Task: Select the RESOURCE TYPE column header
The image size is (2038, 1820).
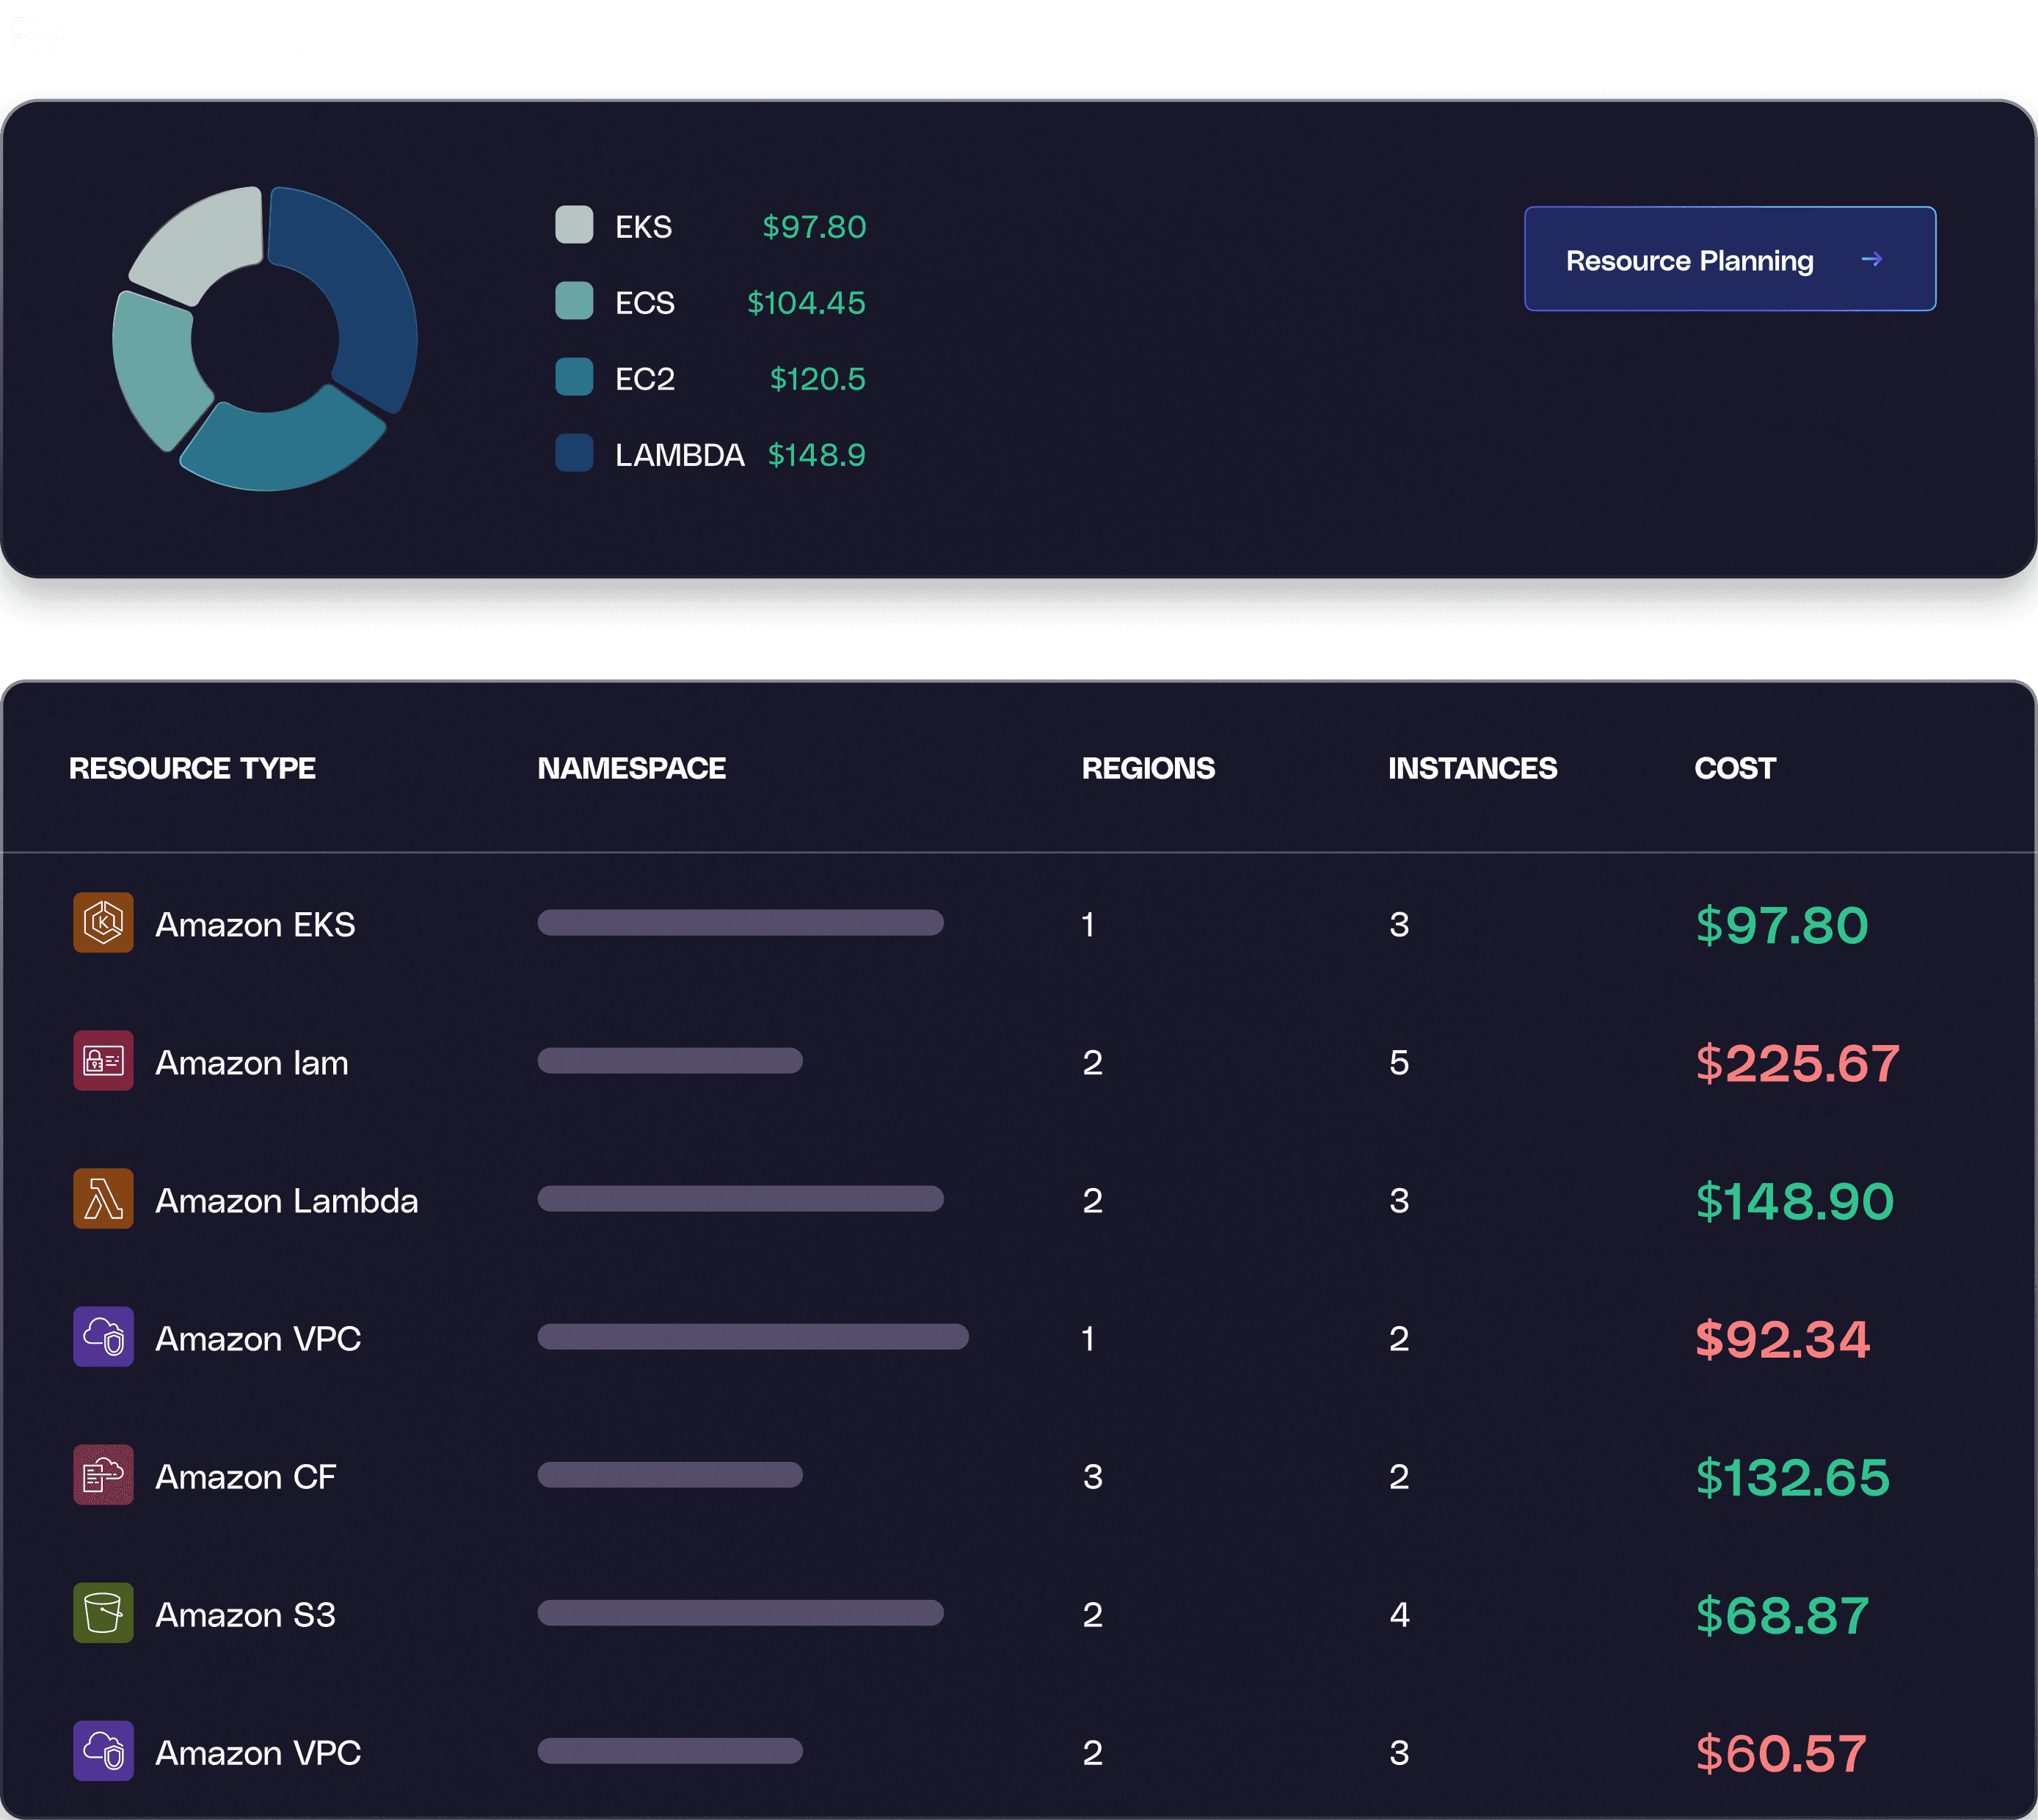Action: 192,768
